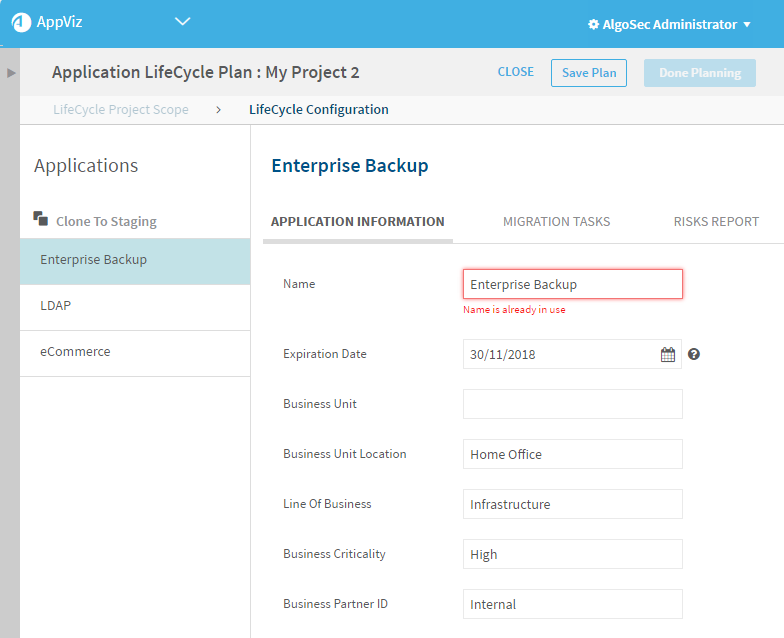
Task: Click the help question mark icon
Action: pos(694,354)
